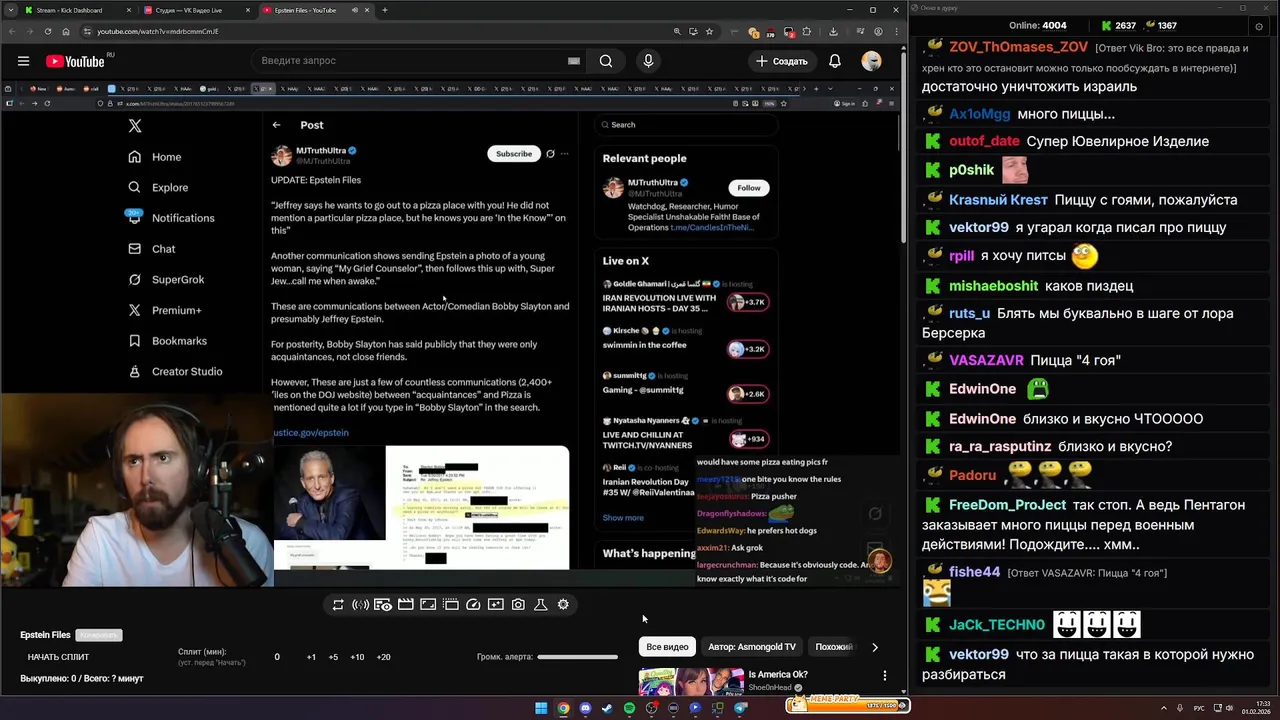The width and height of the screenshot is (1280, 720).
Task: Open the Windows Start menu
Action: pos(541,708)
